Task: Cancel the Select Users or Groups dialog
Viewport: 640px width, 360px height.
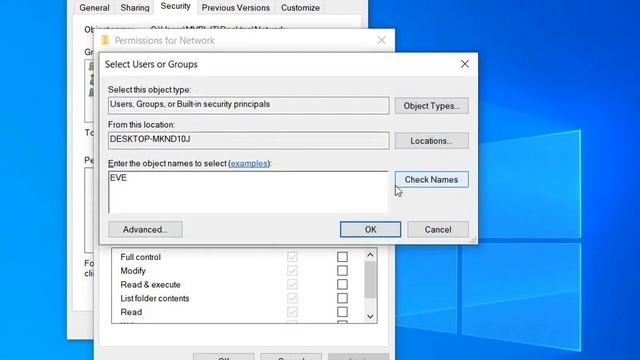Action: (x=438, y=229)
